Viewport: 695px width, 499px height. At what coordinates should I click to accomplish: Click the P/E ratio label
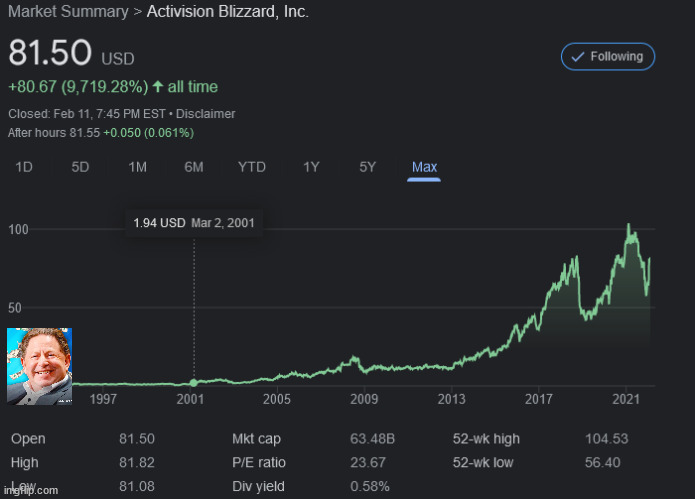click(x=259, y=463)
